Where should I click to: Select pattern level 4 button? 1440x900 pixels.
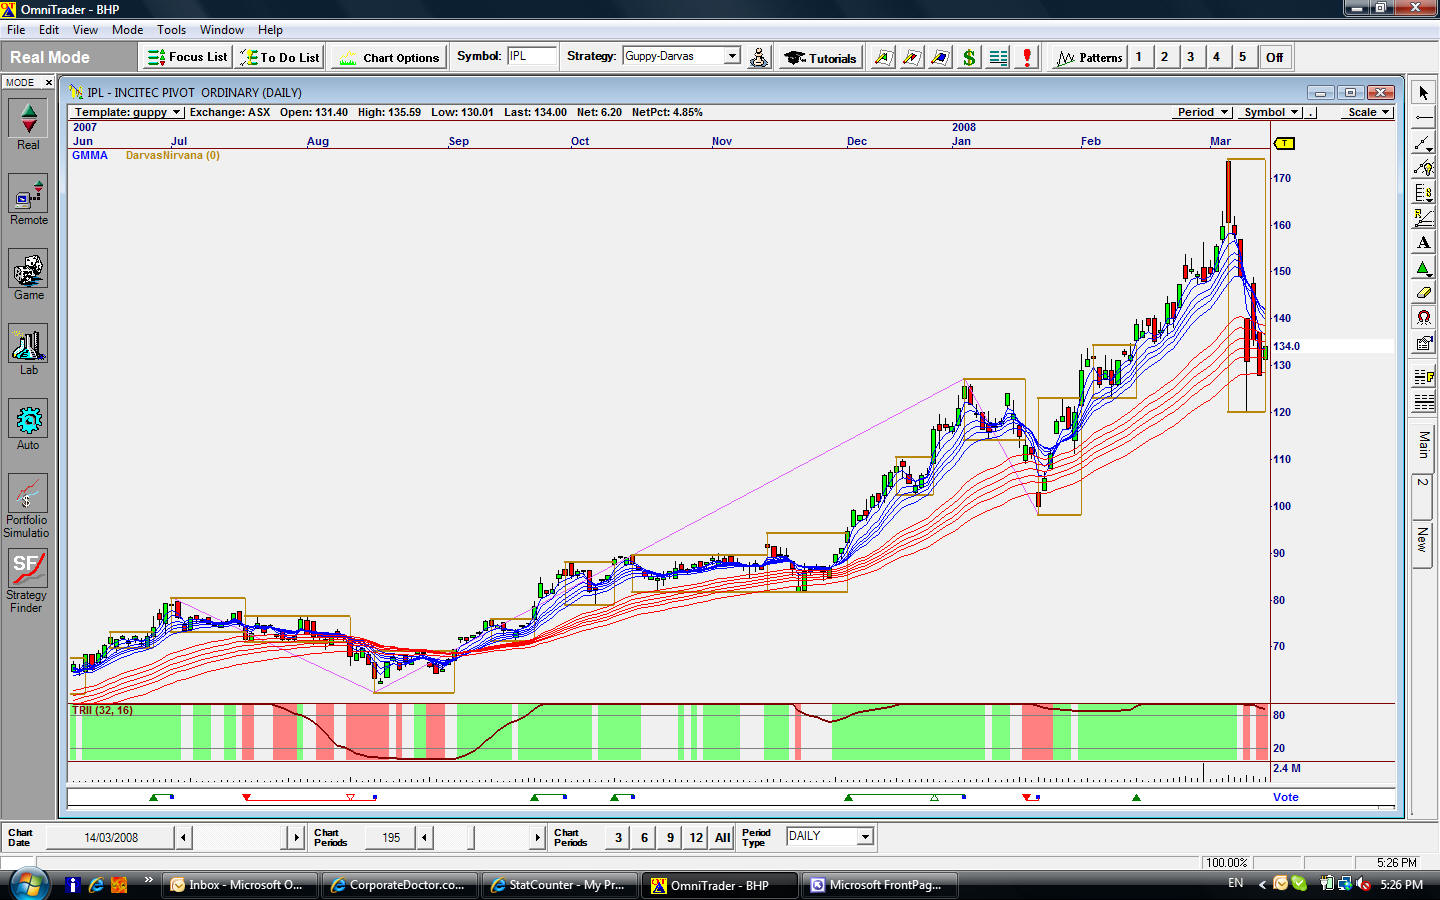(x=1216, y=57)
